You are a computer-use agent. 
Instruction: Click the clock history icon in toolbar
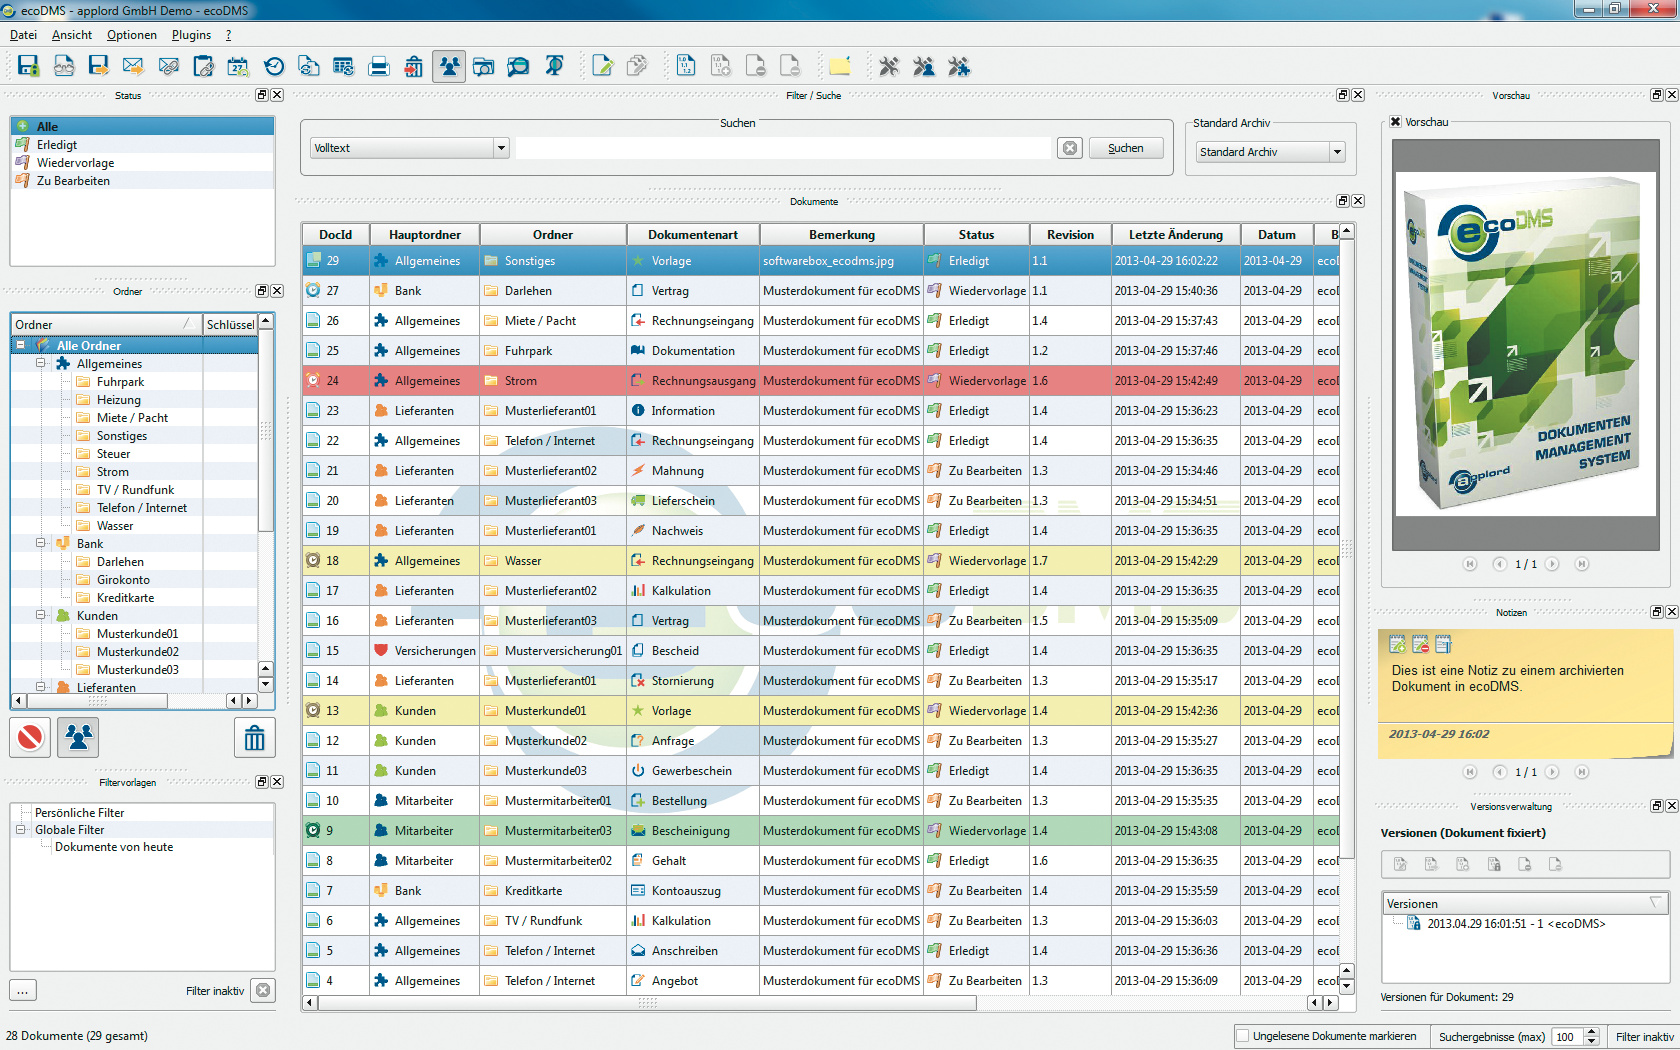click(x=273, y=67)
